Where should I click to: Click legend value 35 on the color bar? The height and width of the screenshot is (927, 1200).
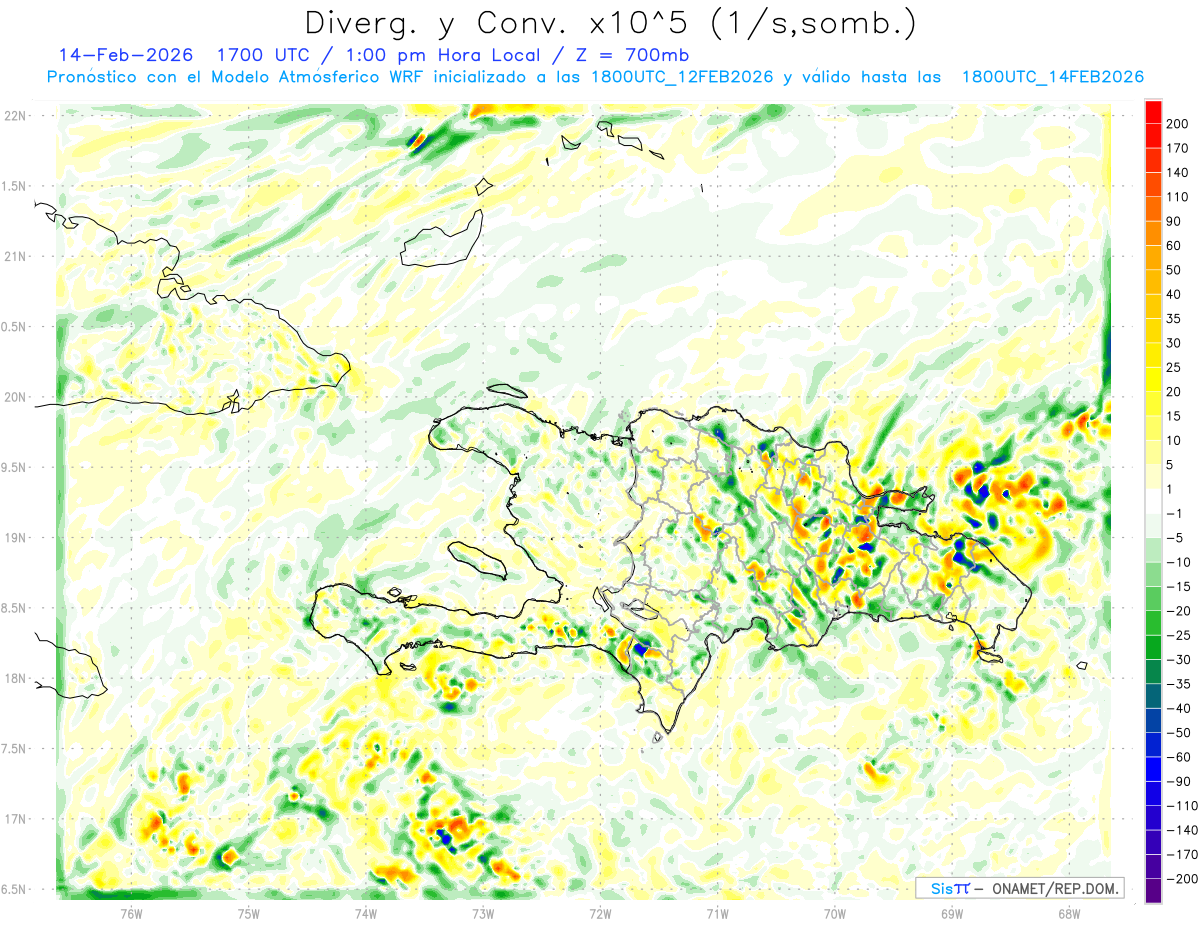1174,319
